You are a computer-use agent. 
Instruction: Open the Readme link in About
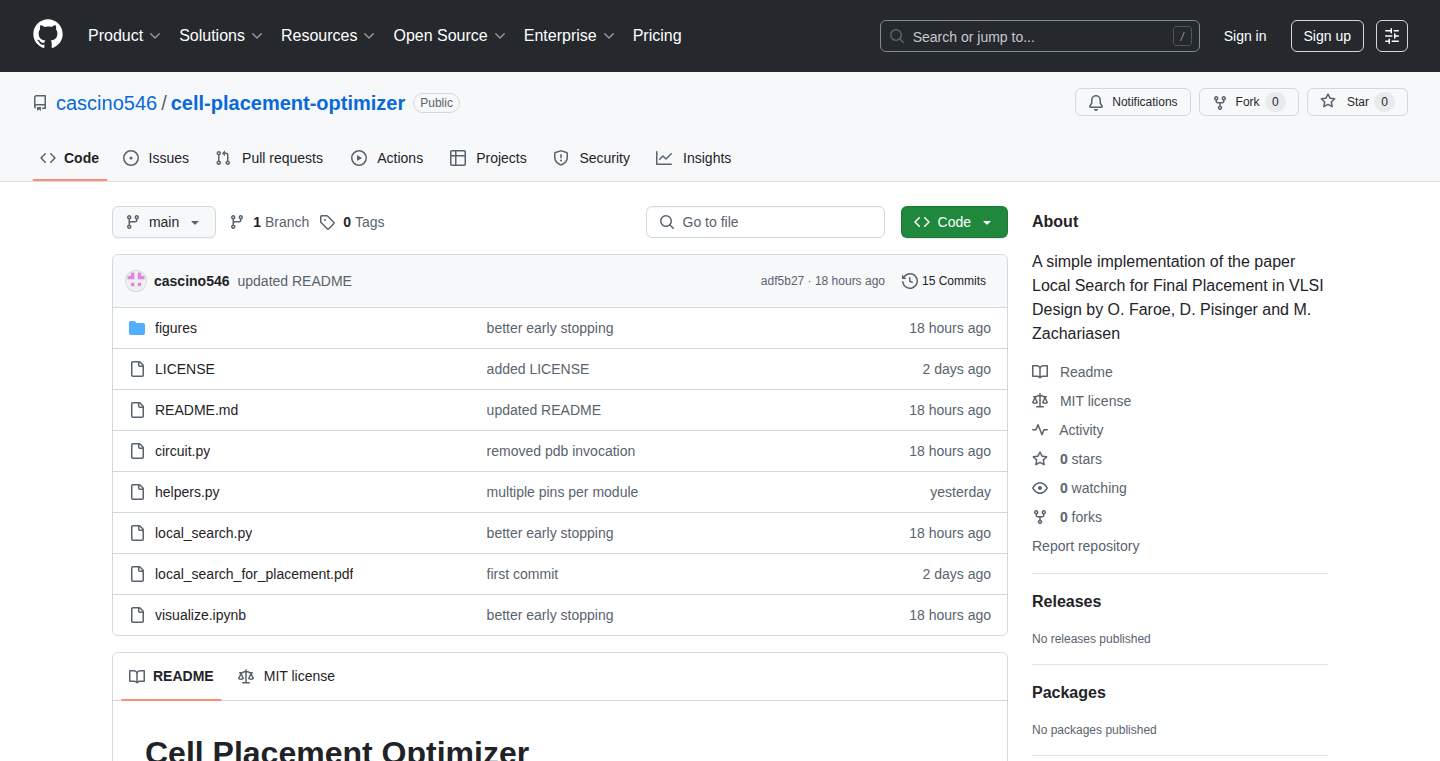tap(1072, 372)
